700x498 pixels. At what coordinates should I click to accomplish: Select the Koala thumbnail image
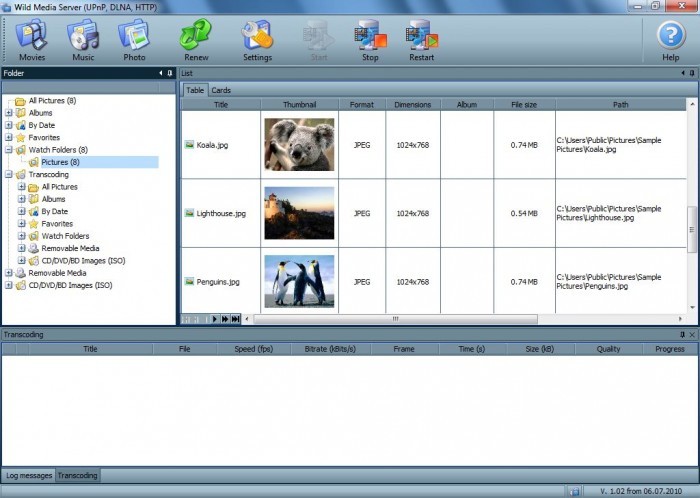[299, 144]
